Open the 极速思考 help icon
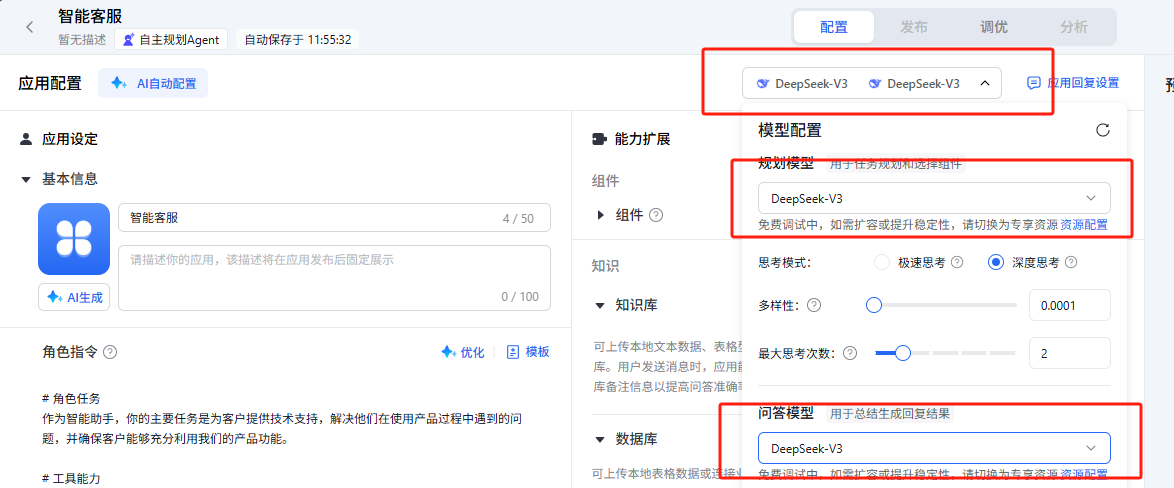The width and height of the screenshot is (1174, 488). click(957, 263)
